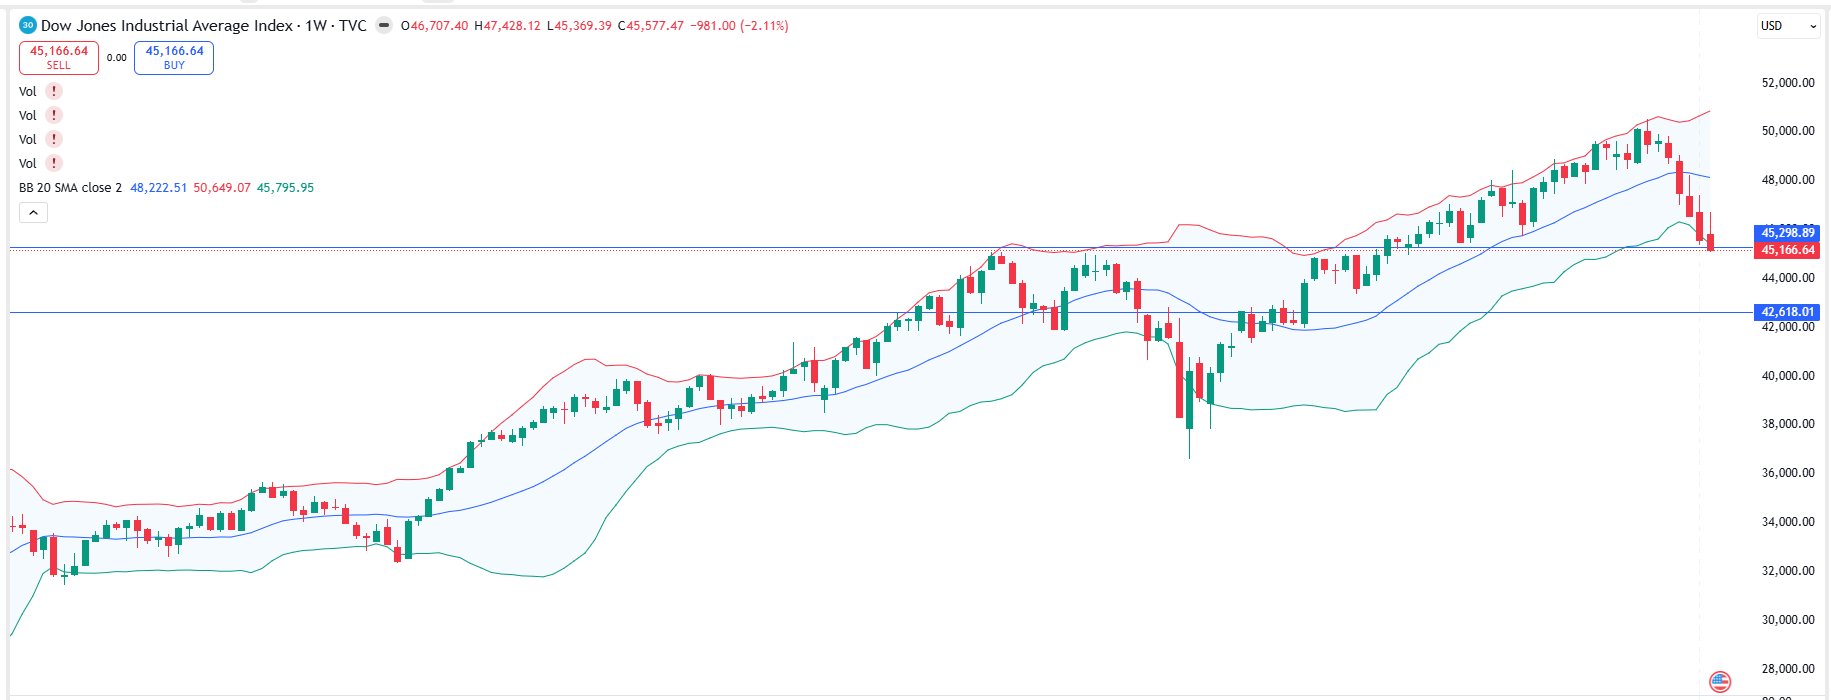The image size is (1831, 700).
Task: Collapse the indicator legend with the chevron
Action: pyautogui.click(x=33, y=212)
